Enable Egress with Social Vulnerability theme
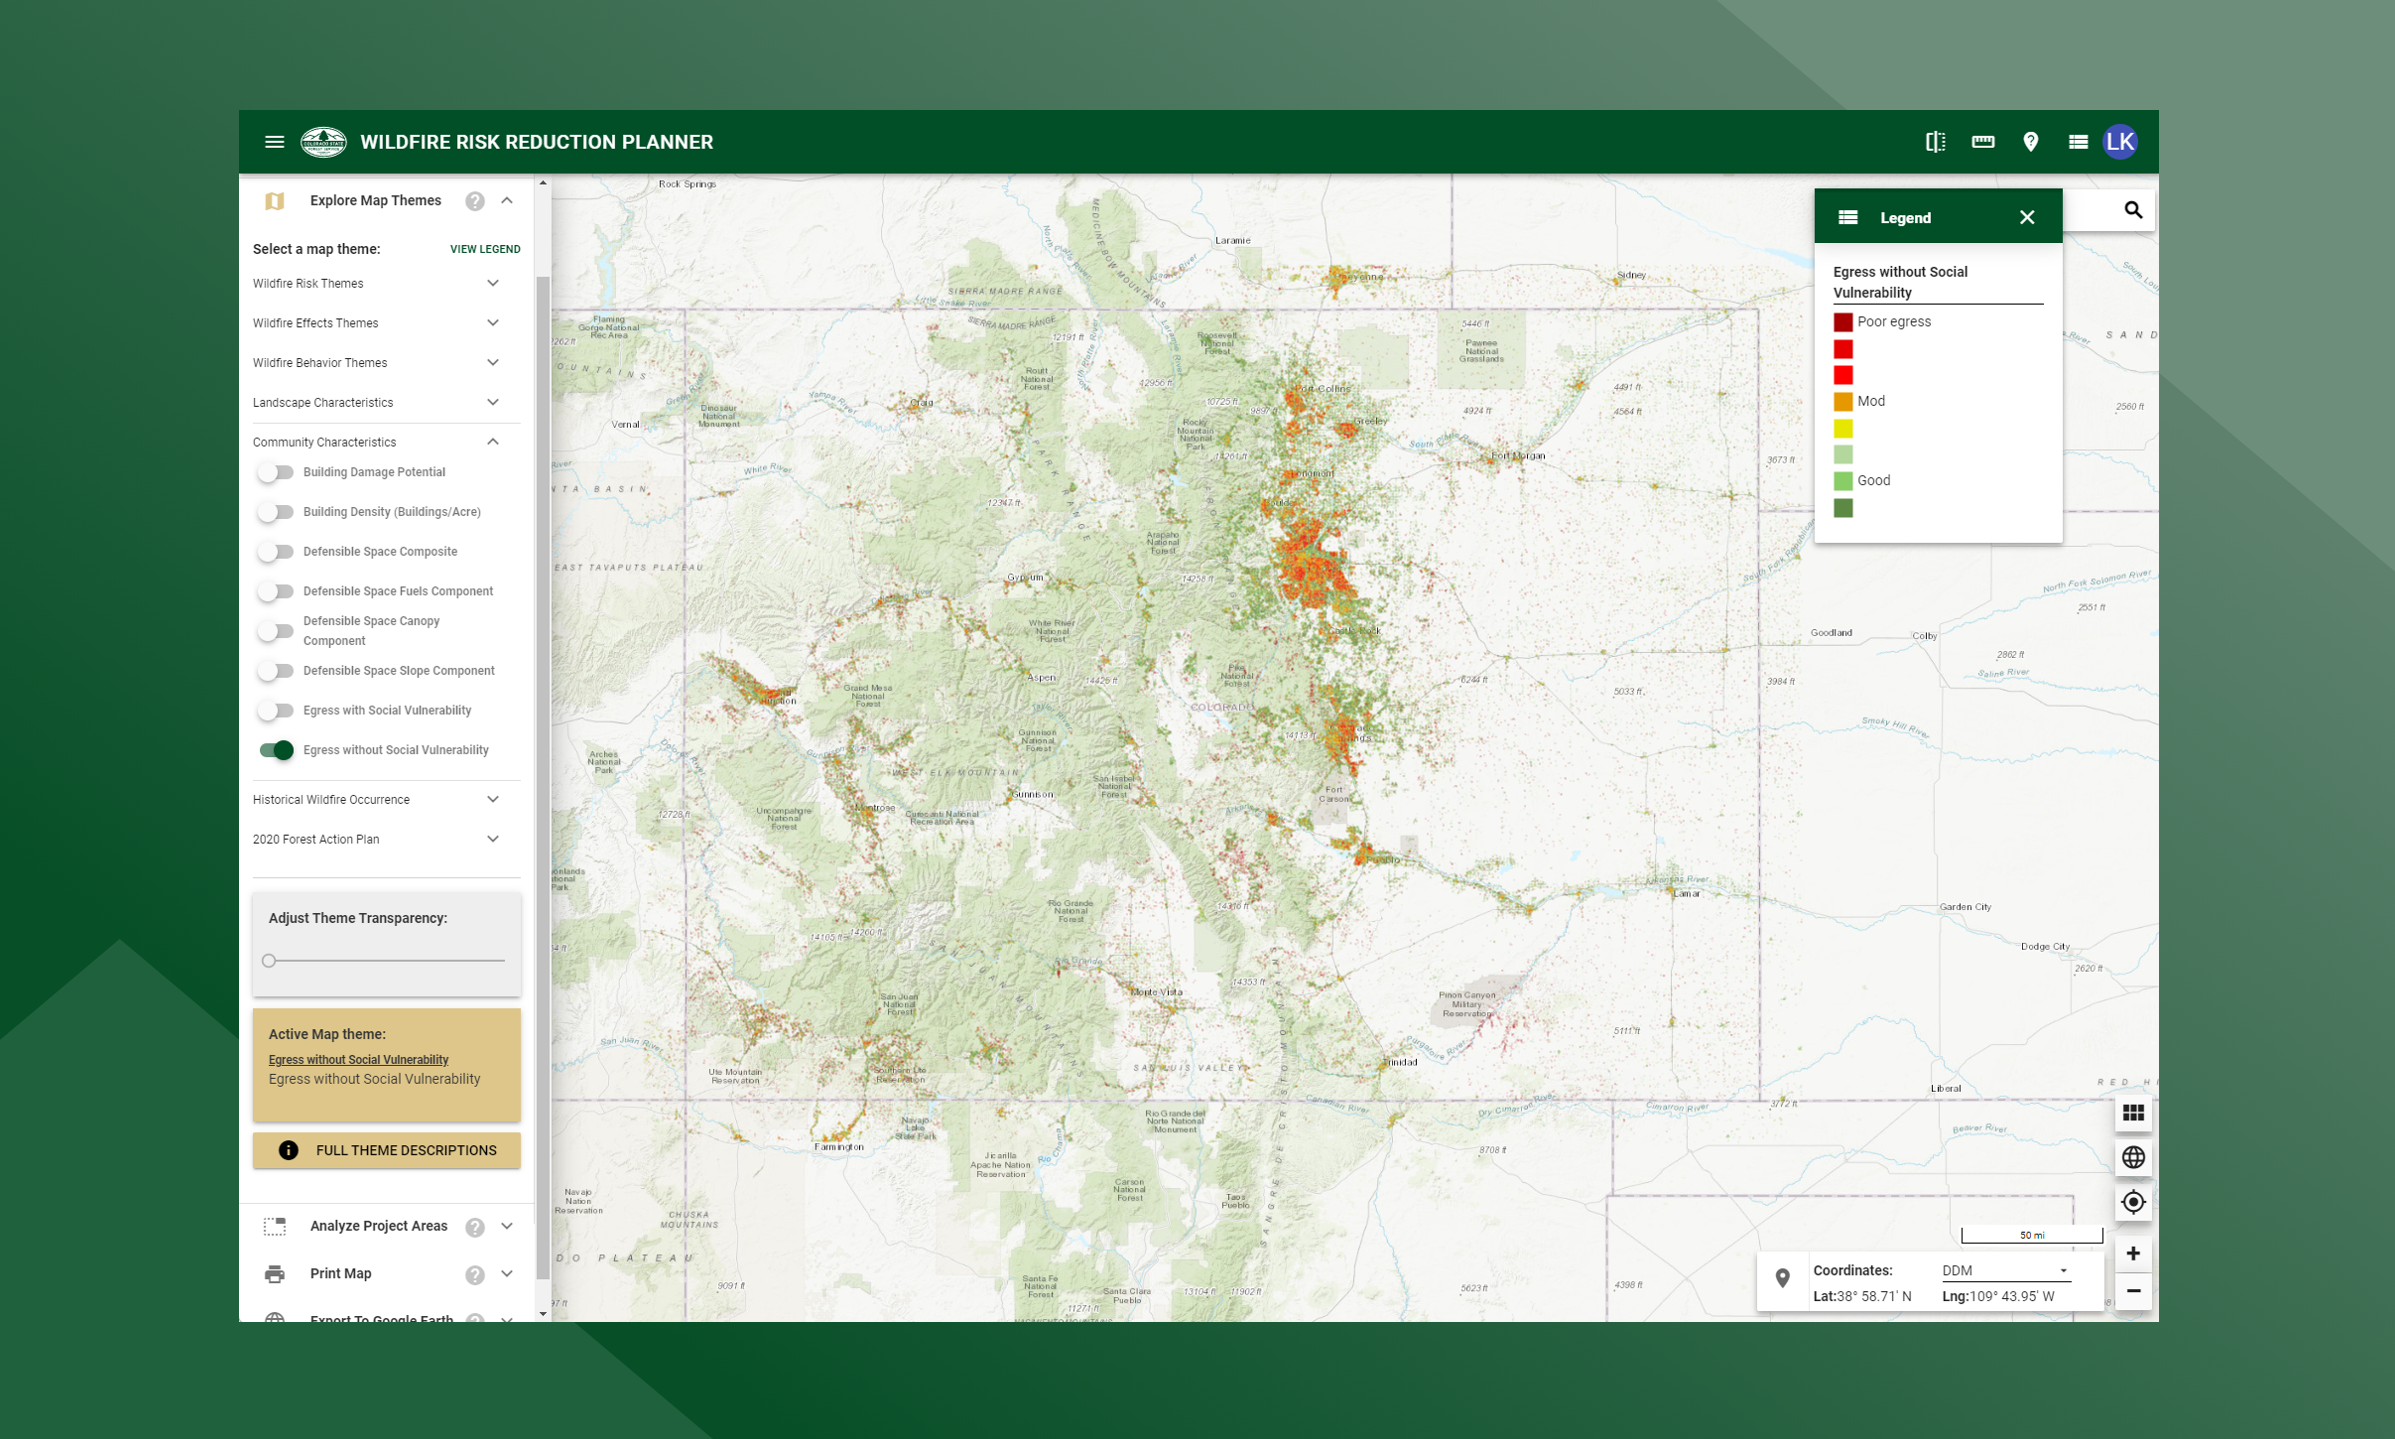The width and height of the screenshot is (2395, 1439). (275, 710)
